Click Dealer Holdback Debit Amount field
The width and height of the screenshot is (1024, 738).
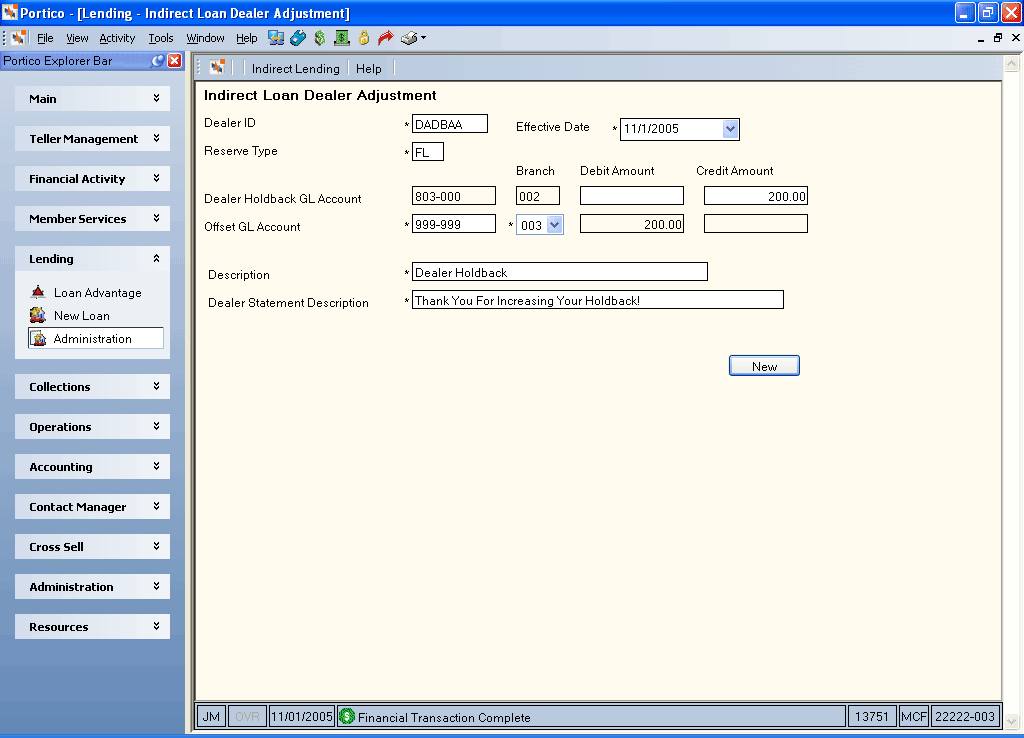coord(632,196)
